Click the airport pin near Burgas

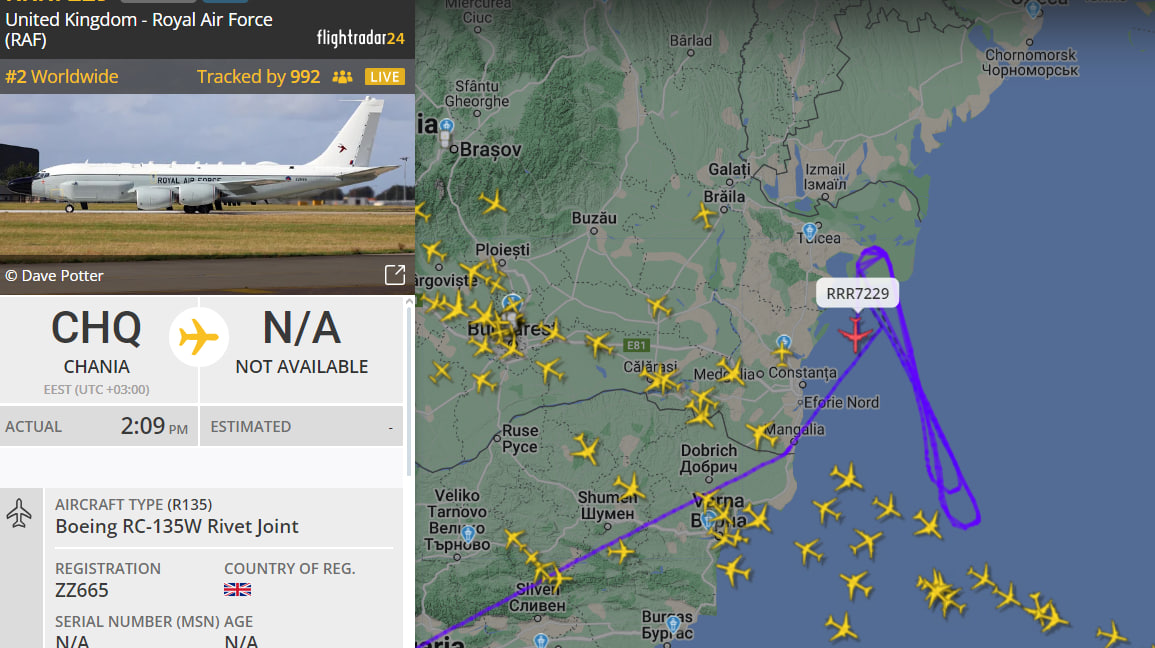click(x=673, y=626)
